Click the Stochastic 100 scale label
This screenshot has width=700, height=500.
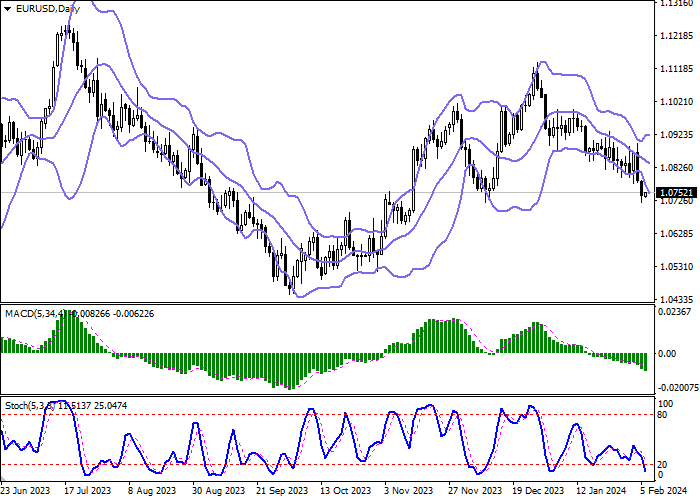pos(666,404)
